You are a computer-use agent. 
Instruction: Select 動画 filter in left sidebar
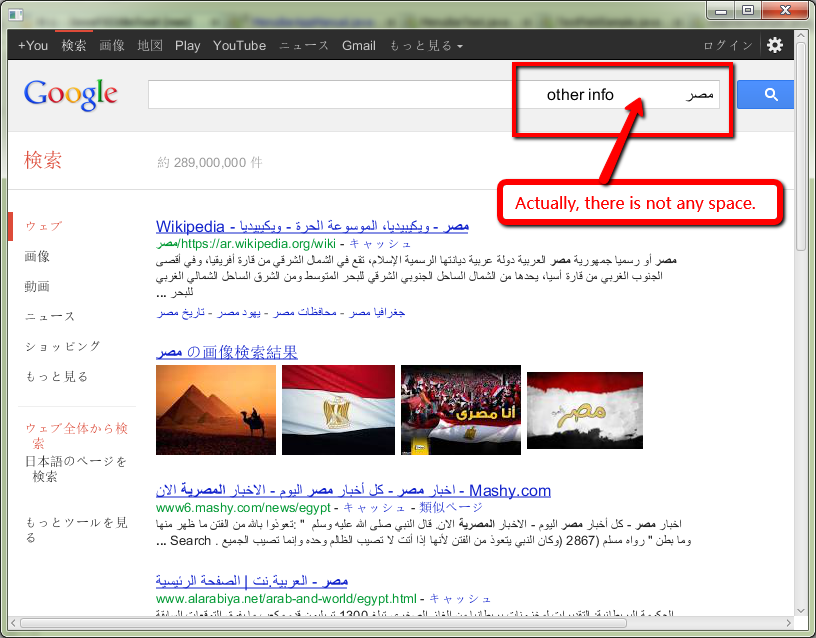[x=37, y=287]
